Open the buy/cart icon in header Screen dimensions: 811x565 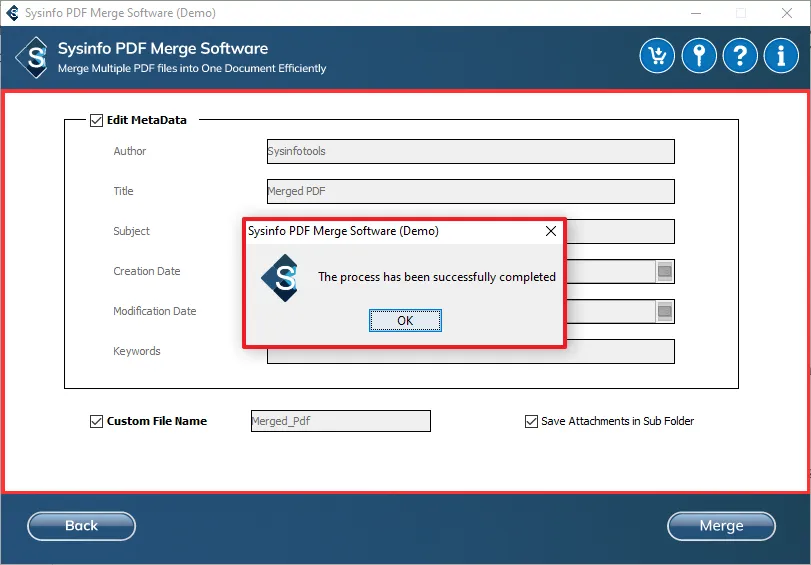pos(657,56)
